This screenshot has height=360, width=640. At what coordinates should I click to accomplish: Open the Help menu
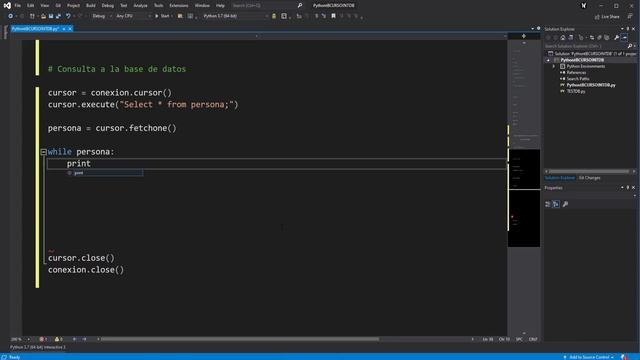[220, 6]
